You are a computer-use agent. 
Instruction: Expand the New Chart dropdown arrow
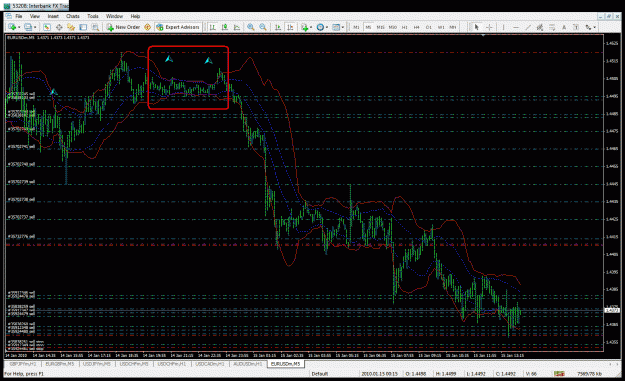[x=19, y=27]
